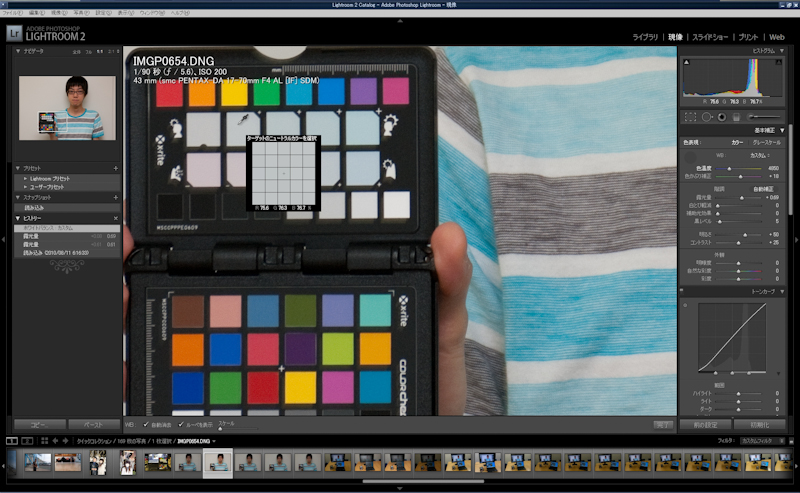The image size is (800, 493).
Task: Enable tone curve point adjustment target
Action: pos(685,305)
